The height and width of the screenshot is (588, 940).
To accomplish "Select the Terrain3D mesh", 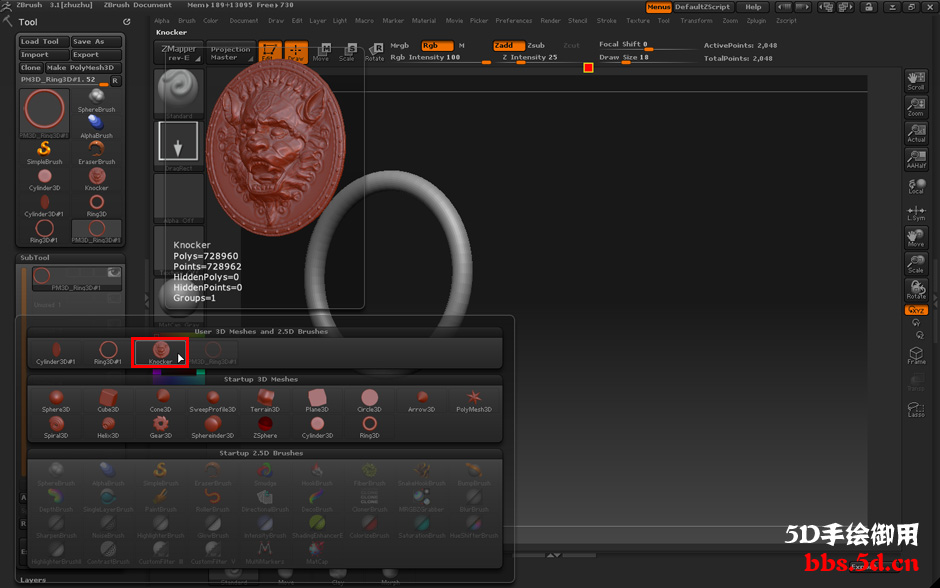I will tap(265, 400).
